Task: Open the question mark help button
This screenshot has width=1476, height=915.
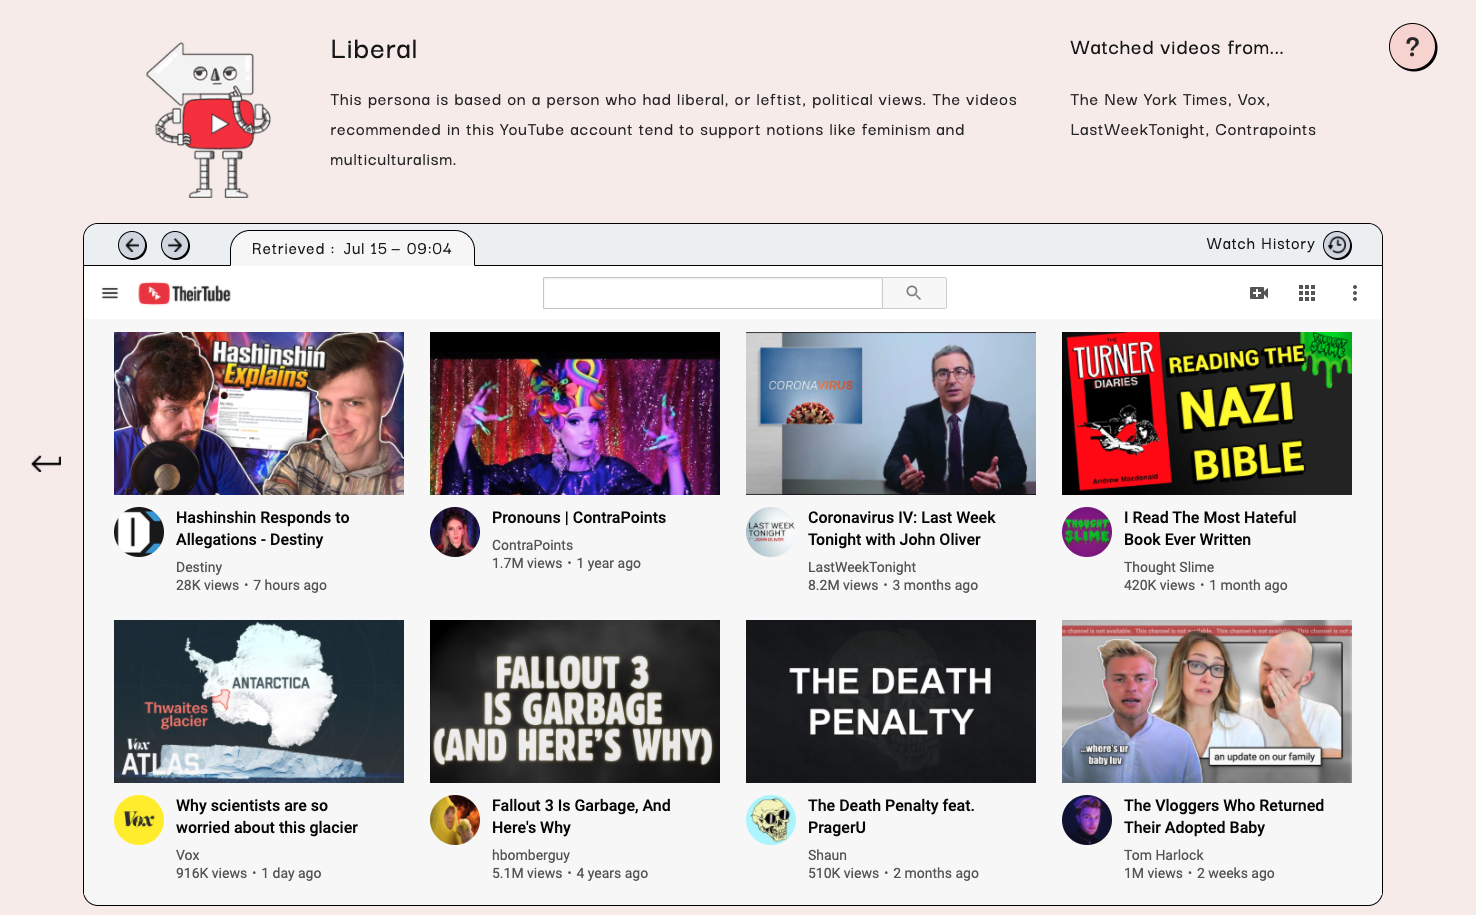Action: pyautogui.click(x=1412, y=46)
